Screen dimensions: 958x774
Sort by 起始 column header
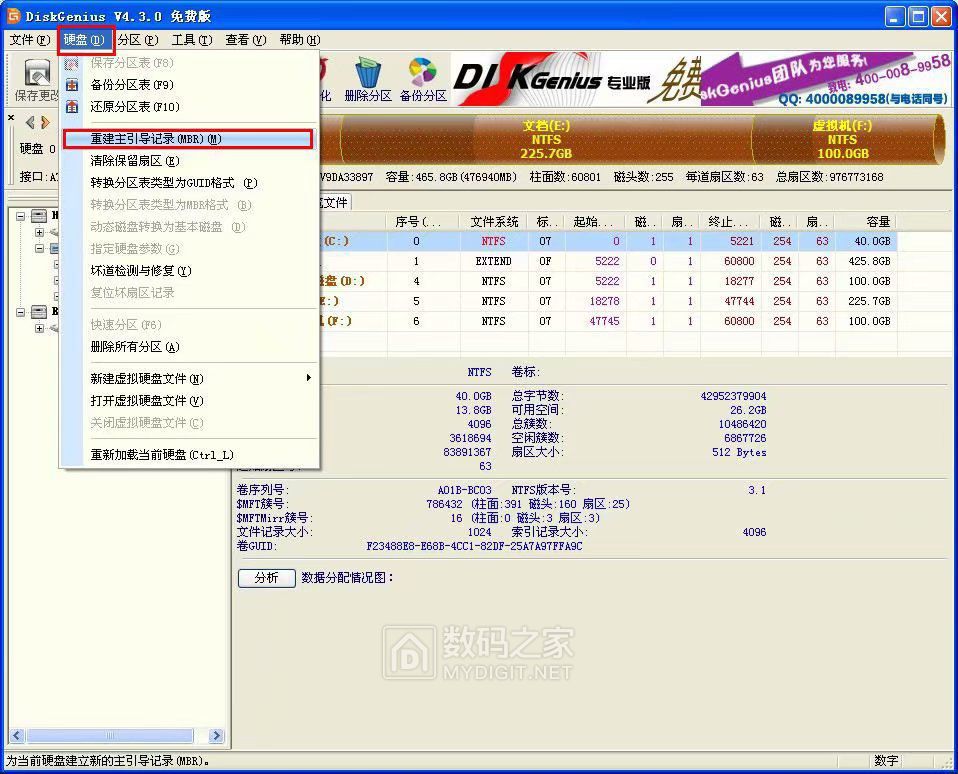click(x=594, y=222)
